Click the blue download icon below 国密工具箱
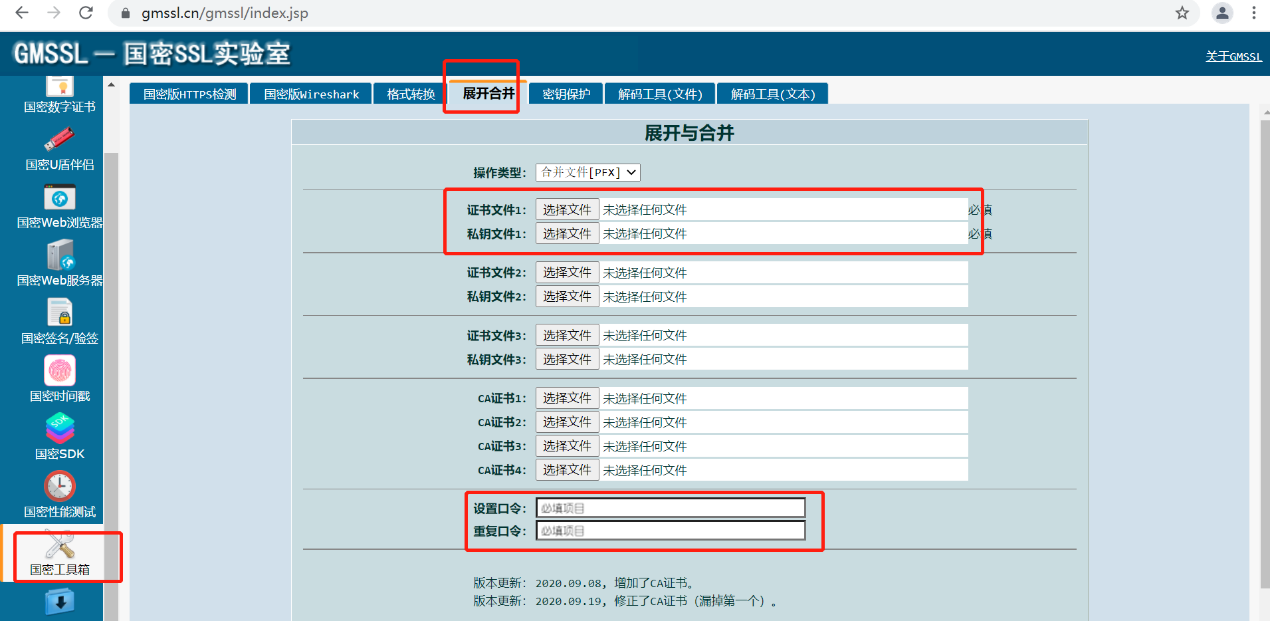The width and height of the screenshot is (1270, 621). (x=60, y=602)
